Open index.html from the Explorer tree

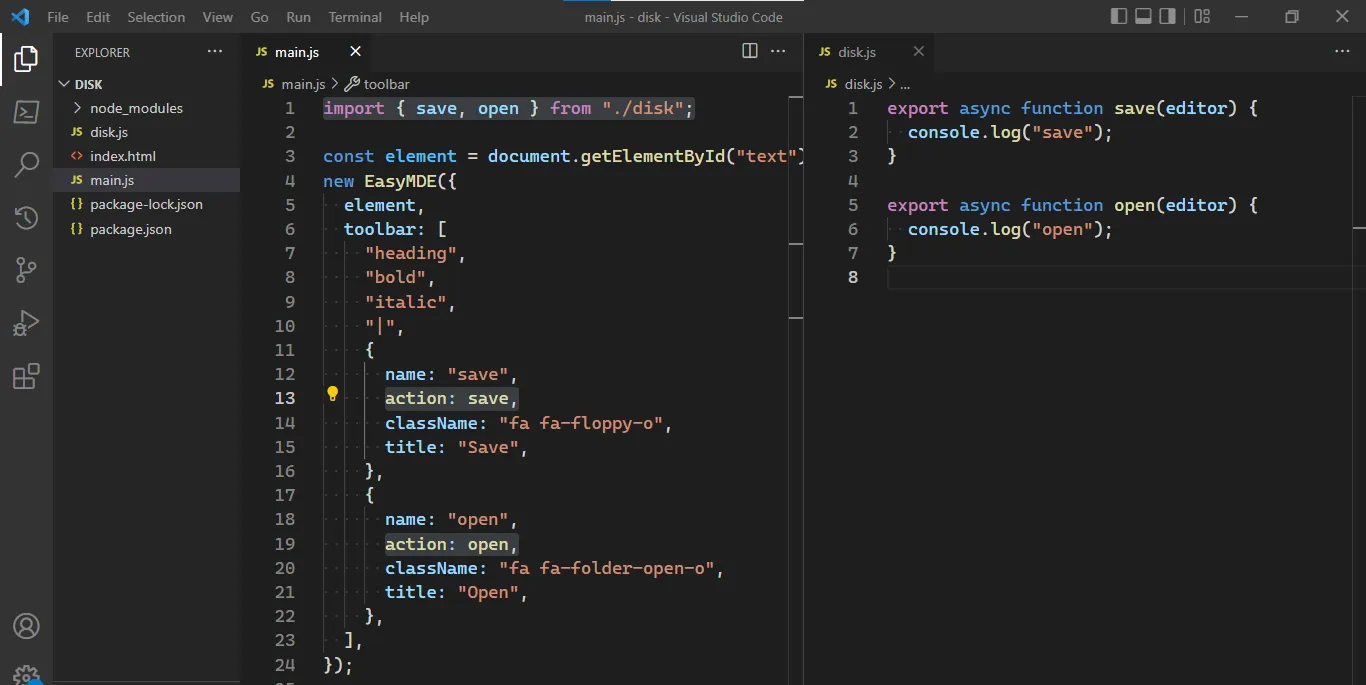(146, 156)
